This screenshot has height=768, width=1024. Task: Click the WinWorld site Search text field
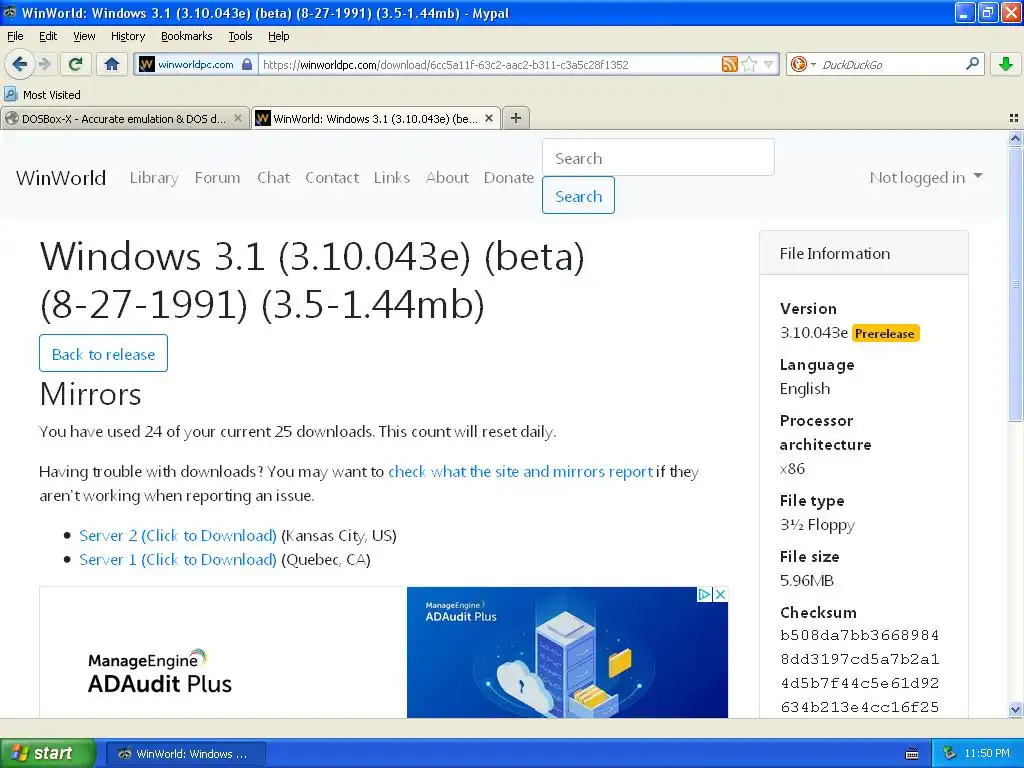click(658, 157)
